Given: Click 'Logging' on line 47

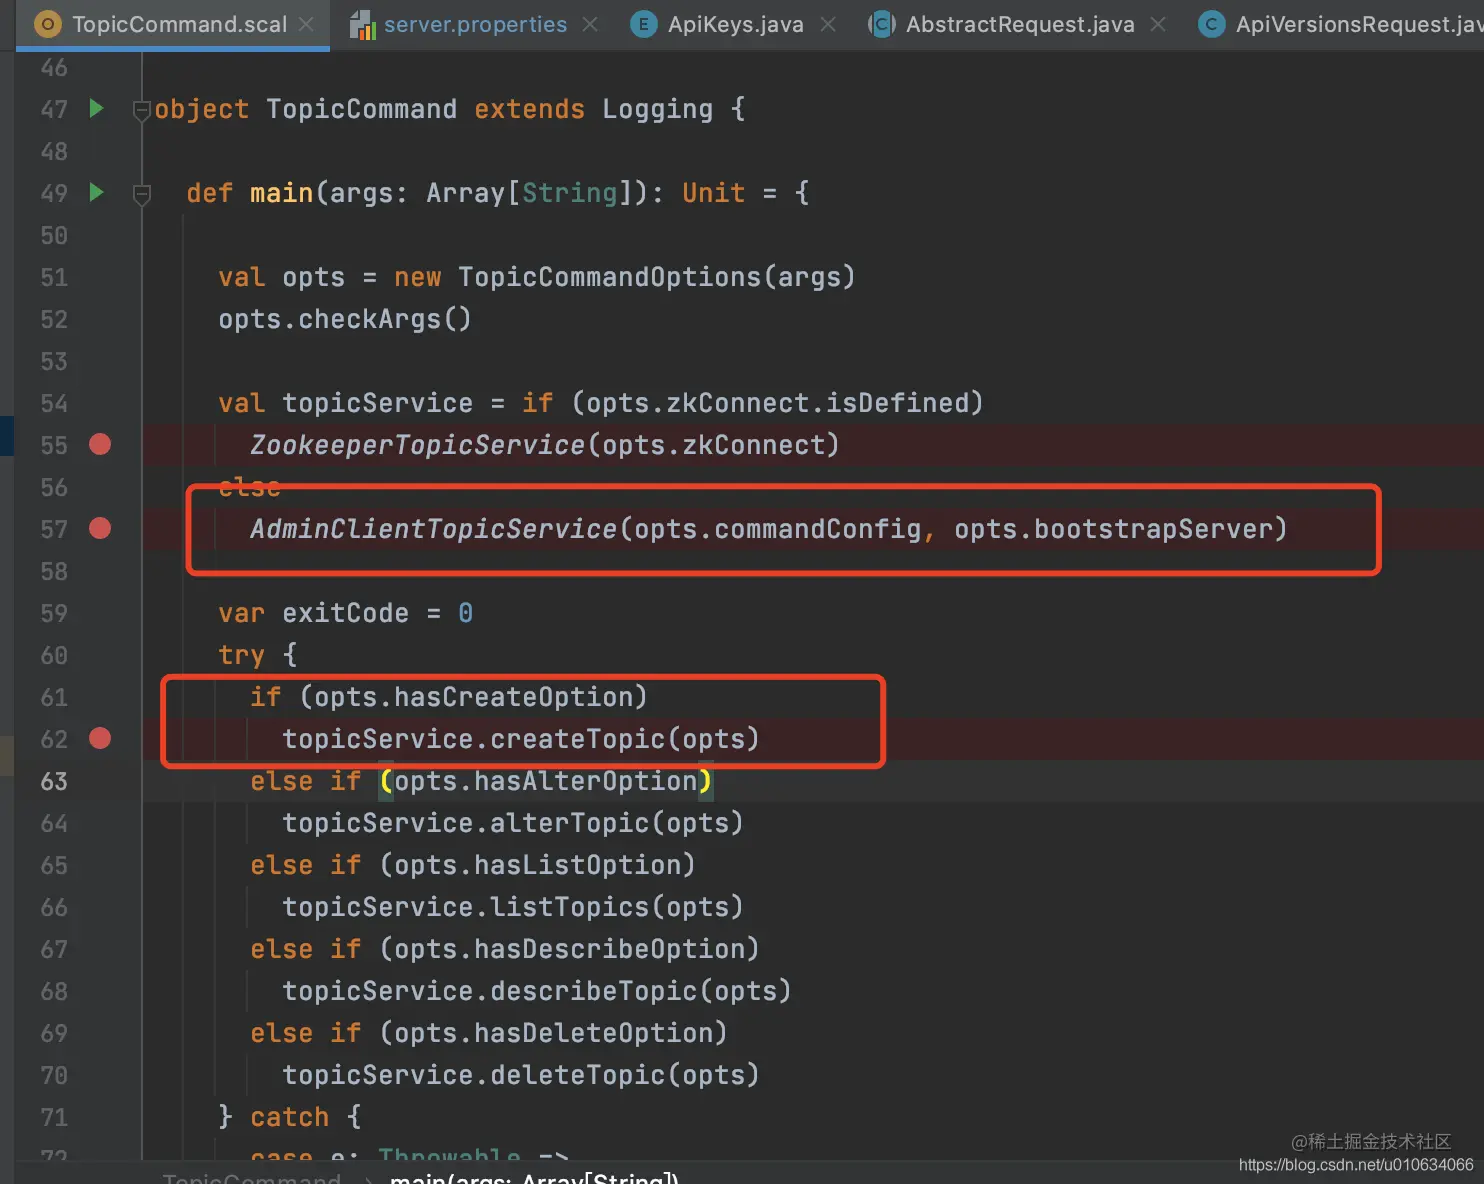Looking at the screenshot, I should (658, 109).
